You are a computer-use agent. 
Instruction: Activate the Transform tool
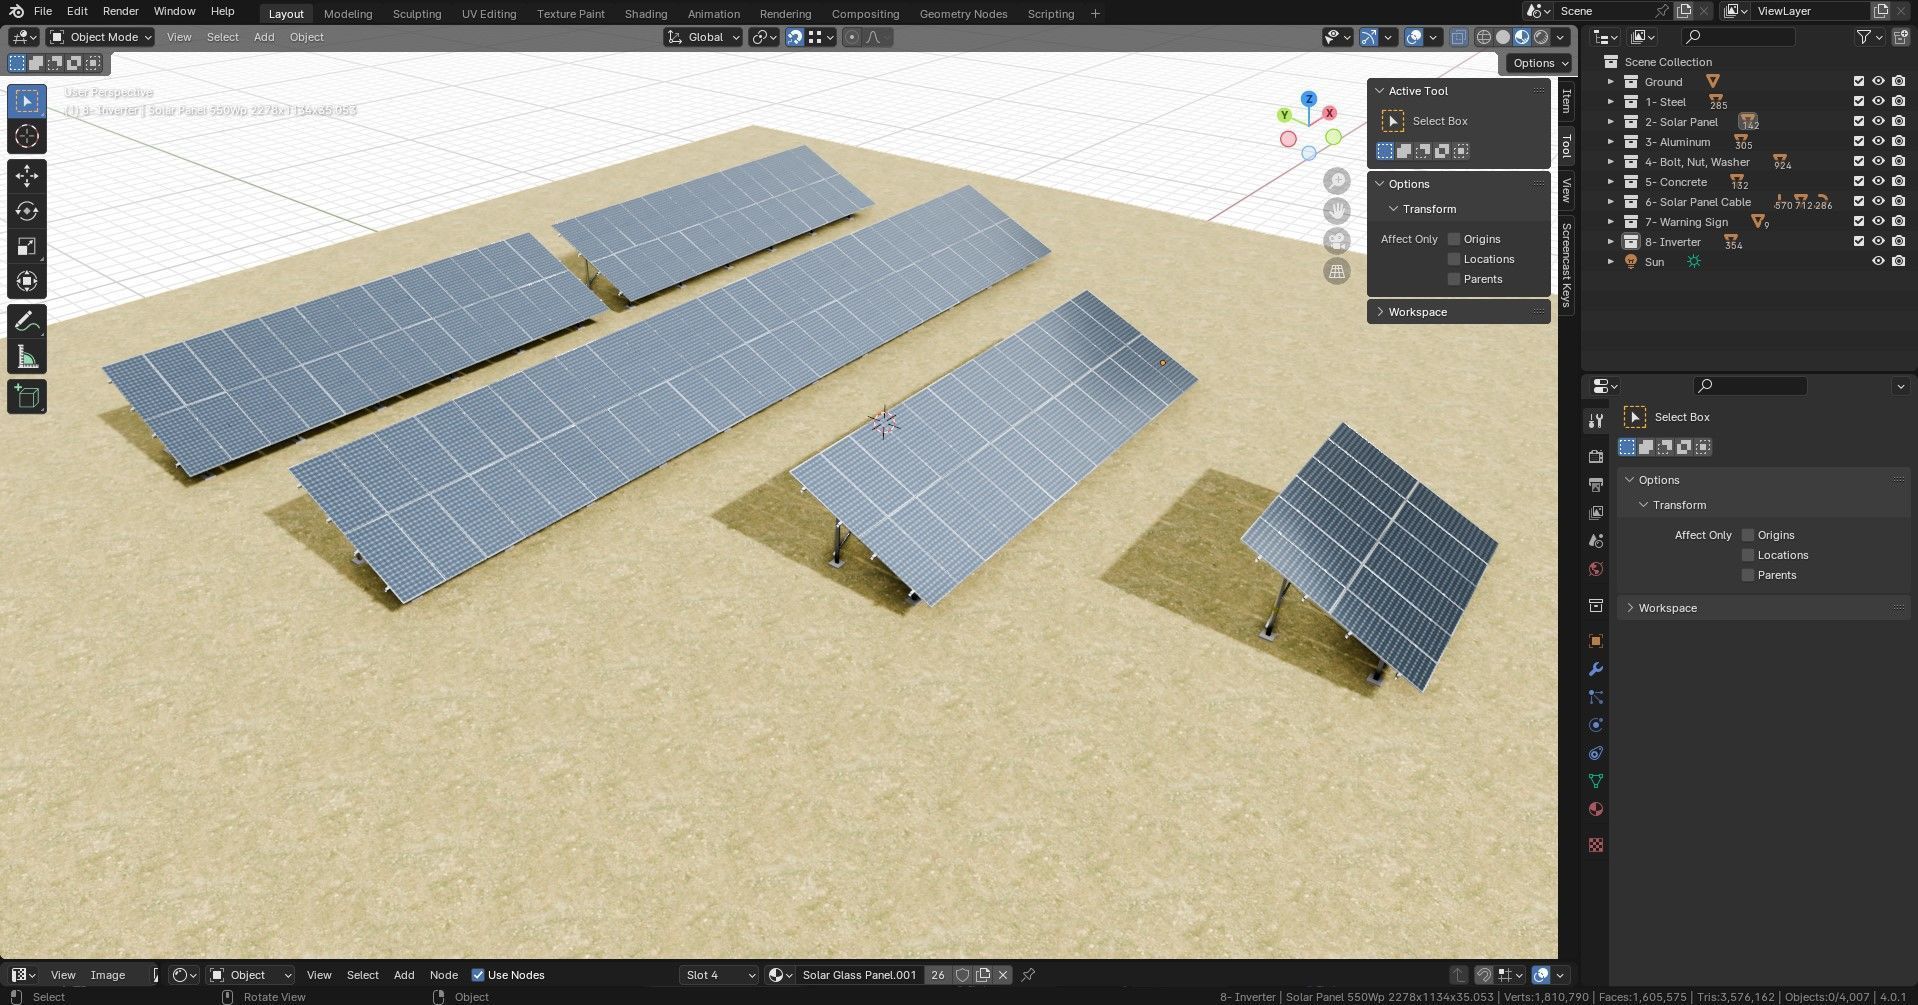tap(27, 281)
